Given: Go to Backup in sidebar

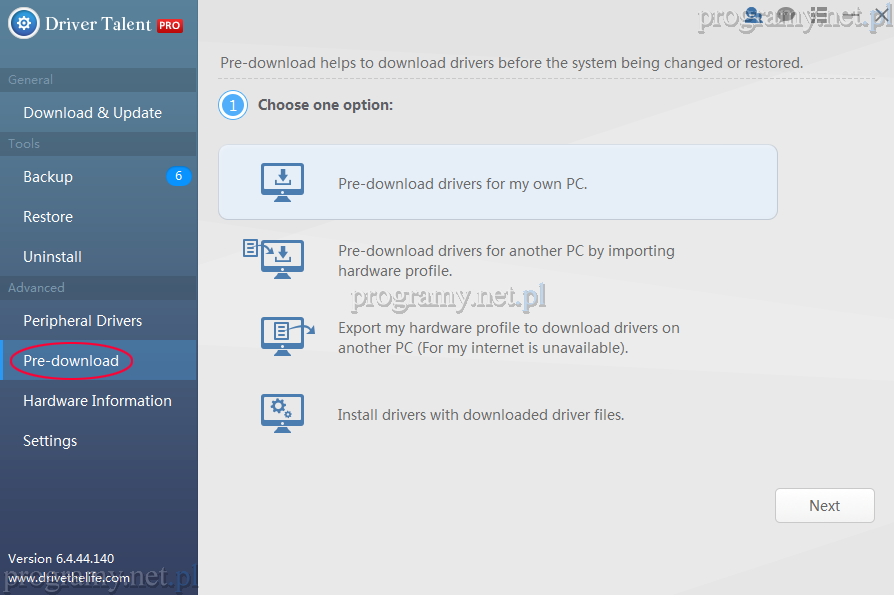Looking at the screenshot, I should coord(48,177).
